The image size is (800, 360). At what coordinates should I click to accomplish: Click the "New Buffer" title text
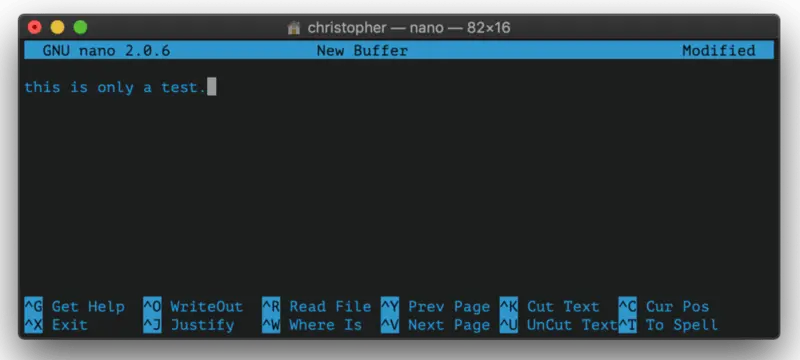pyautogui.click(x=362, y=50)
